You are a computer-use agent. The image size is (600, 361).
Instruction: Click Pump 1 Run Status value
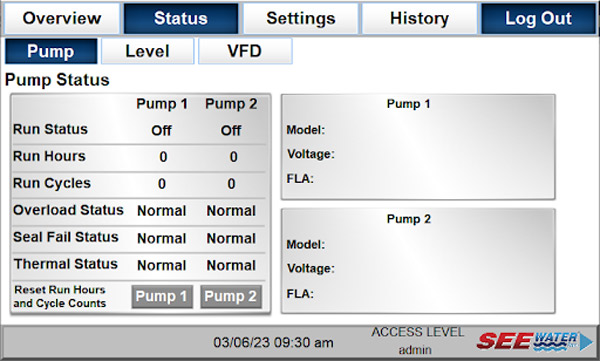(x=161, y=131)
